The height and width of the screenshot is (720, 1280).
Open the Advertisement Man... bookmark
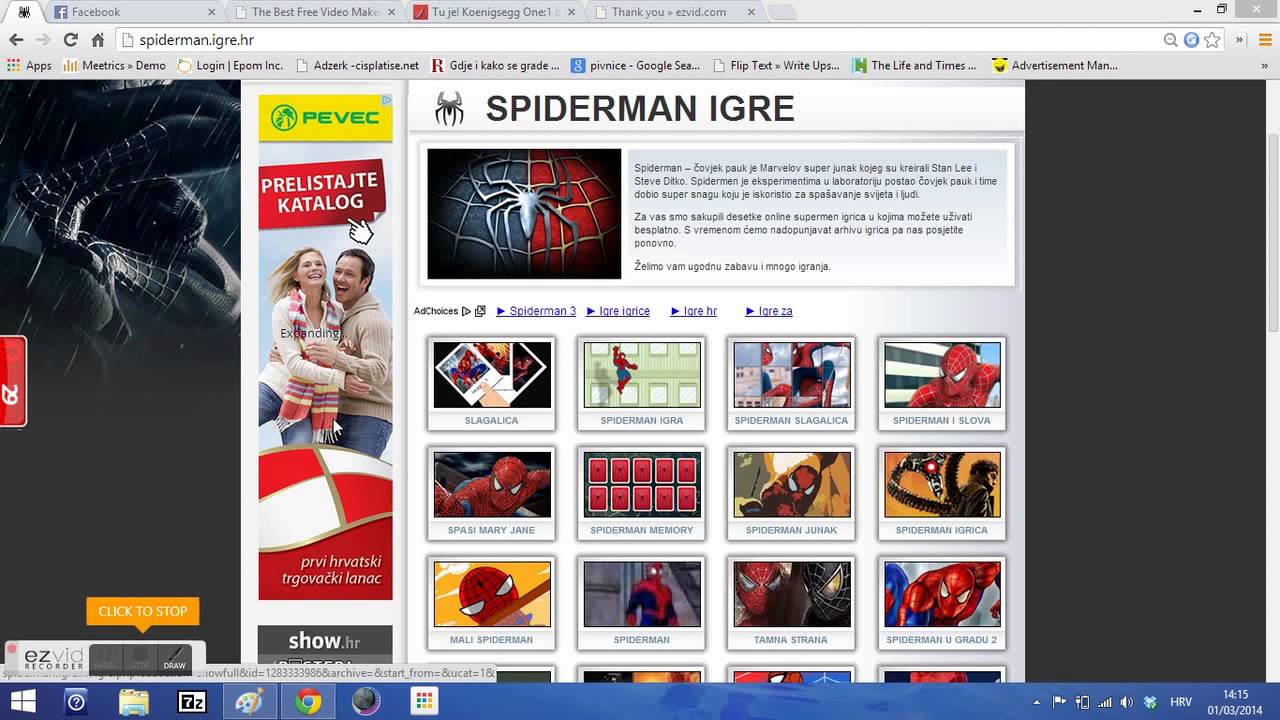(x=1054, y=65)
